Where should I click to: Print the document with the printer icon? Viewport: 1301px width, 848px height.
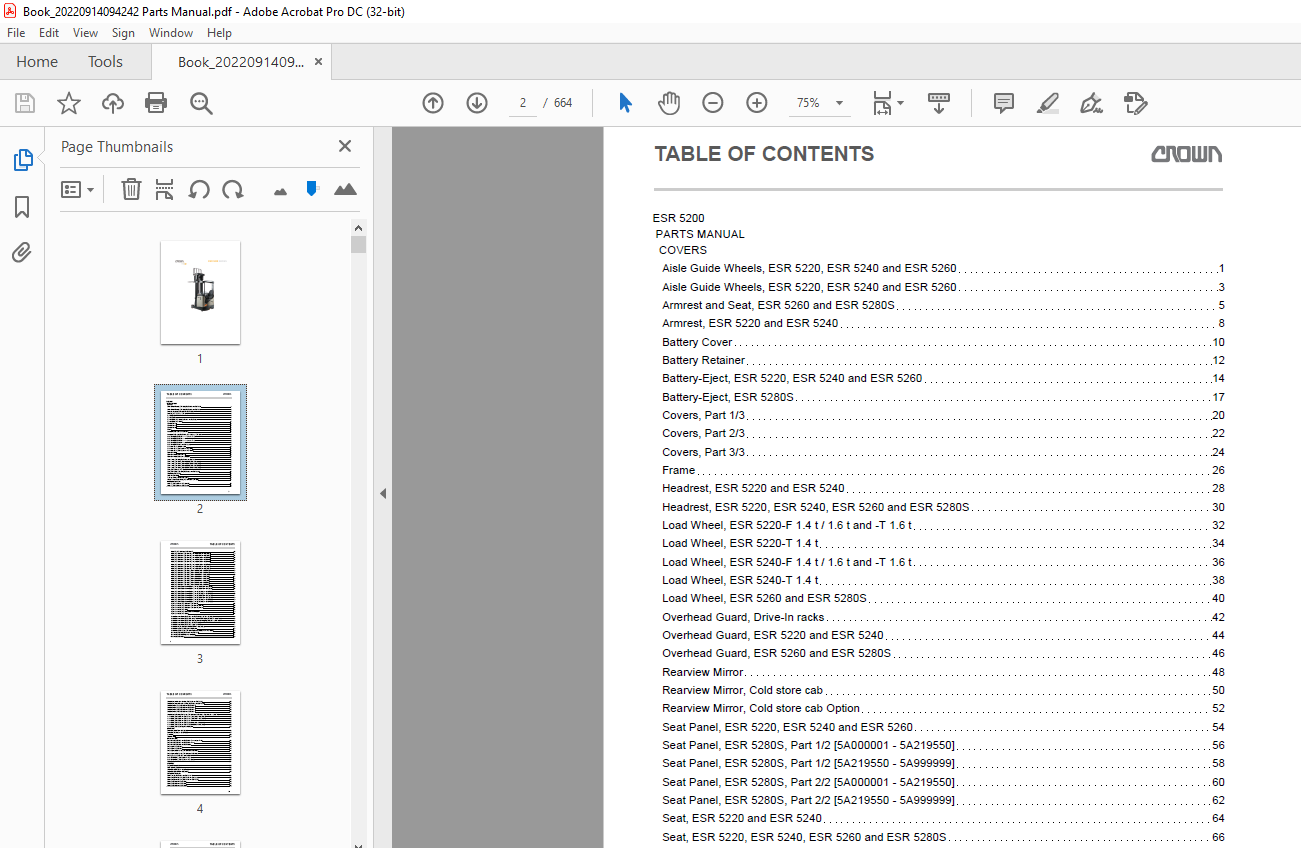[x=156, y=103]
